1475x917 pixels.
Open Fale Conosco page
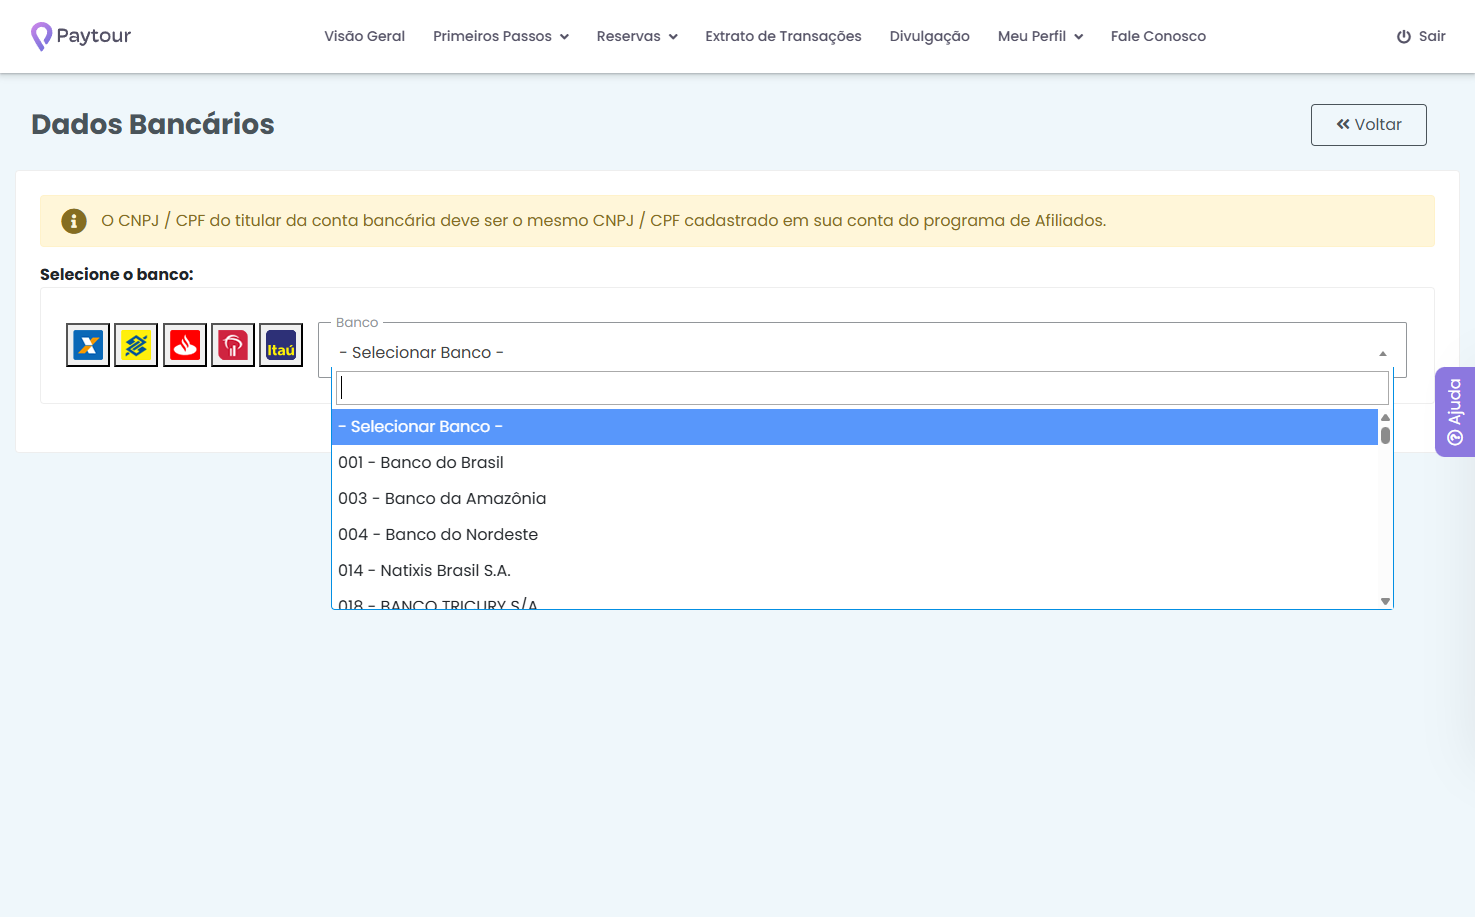(1158, 36)
